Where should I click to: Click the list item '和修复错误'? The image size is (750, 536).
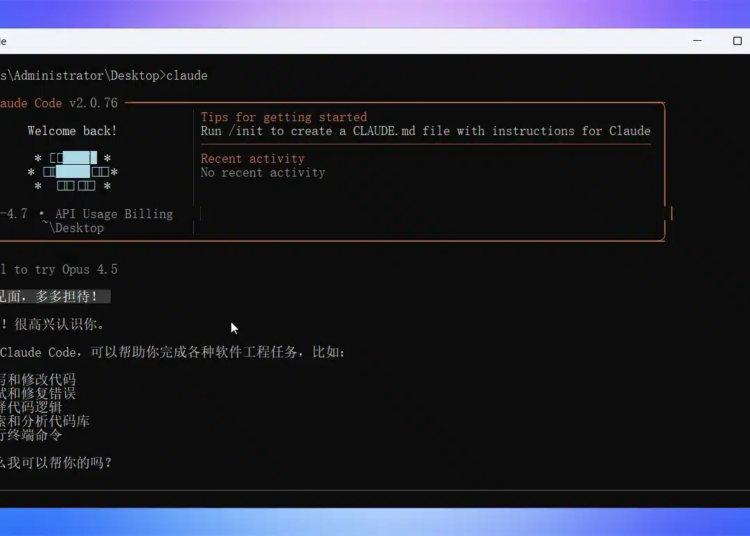point(42,394)
